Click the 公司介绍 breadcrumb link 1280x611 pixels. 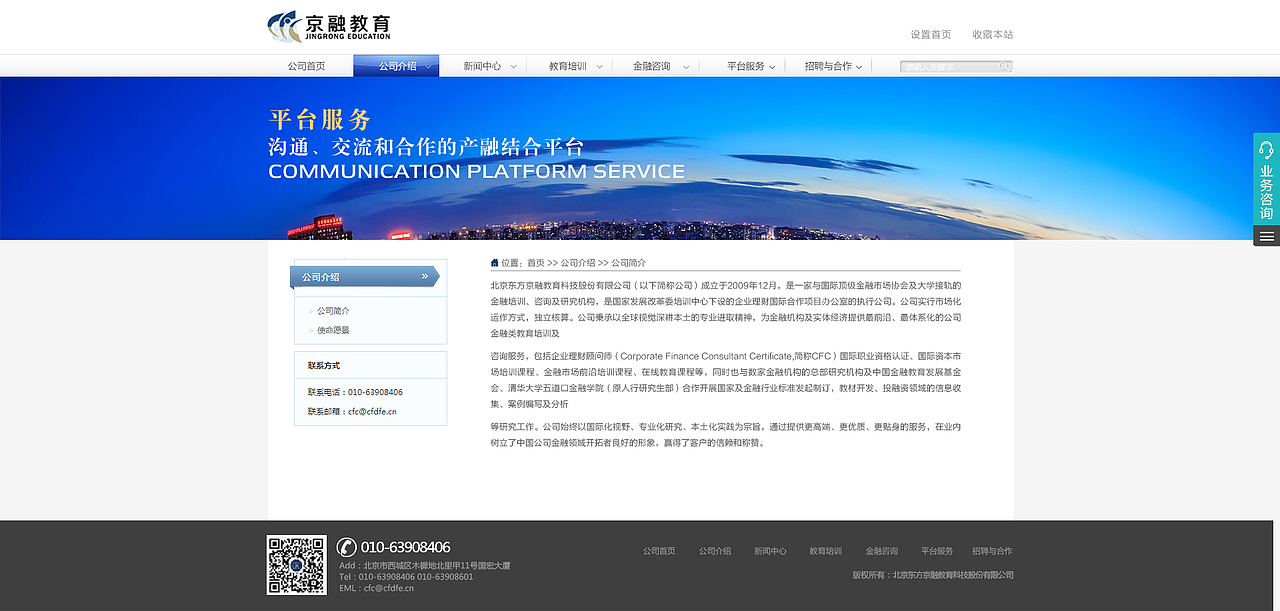(x=578, y=263)
